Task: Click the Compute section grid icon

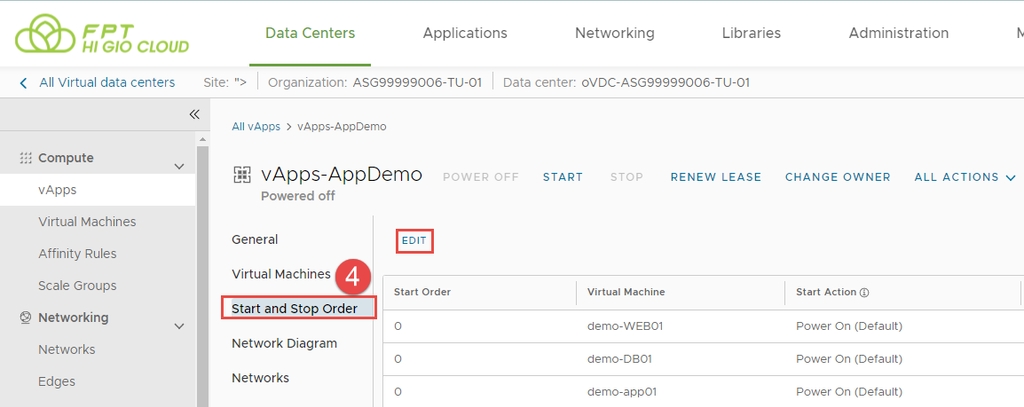Action: tap(26, 158)
